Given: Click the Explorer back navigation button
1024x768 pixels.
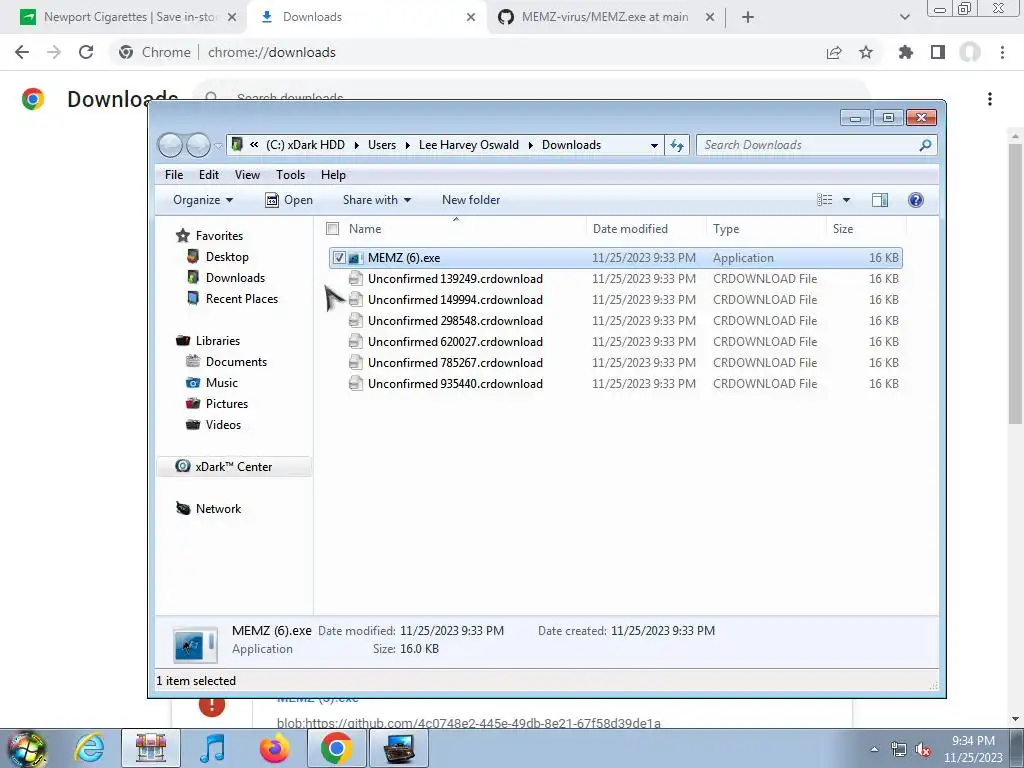Looking at the screenshot, I should point(170,145).
